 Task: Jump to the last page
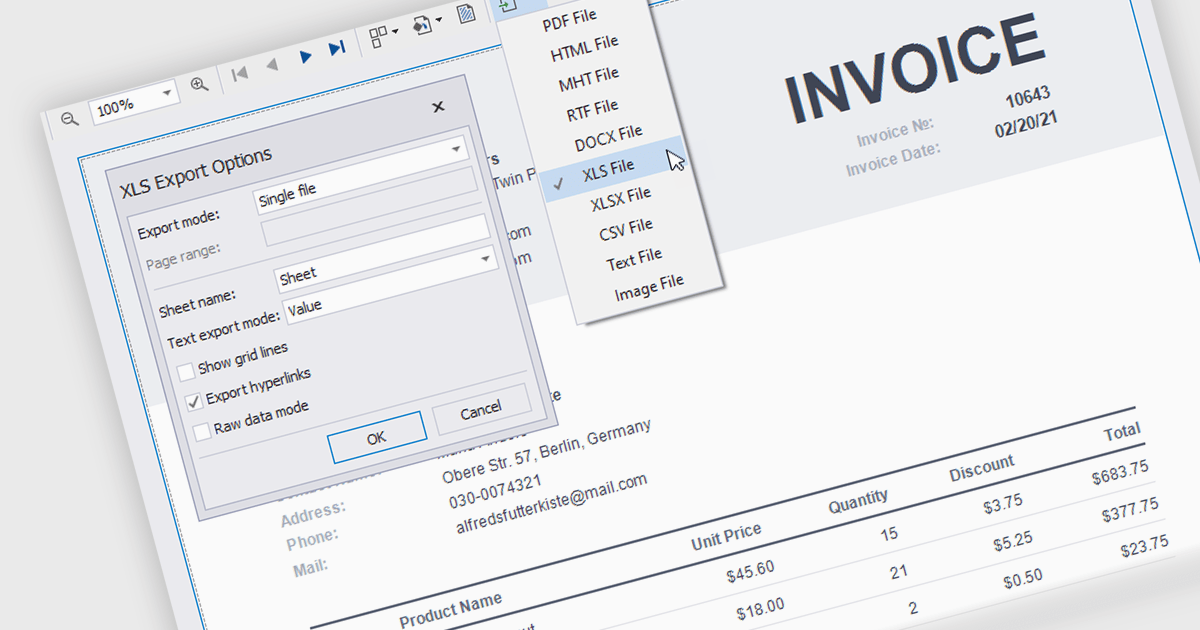[x=337, y=48]
